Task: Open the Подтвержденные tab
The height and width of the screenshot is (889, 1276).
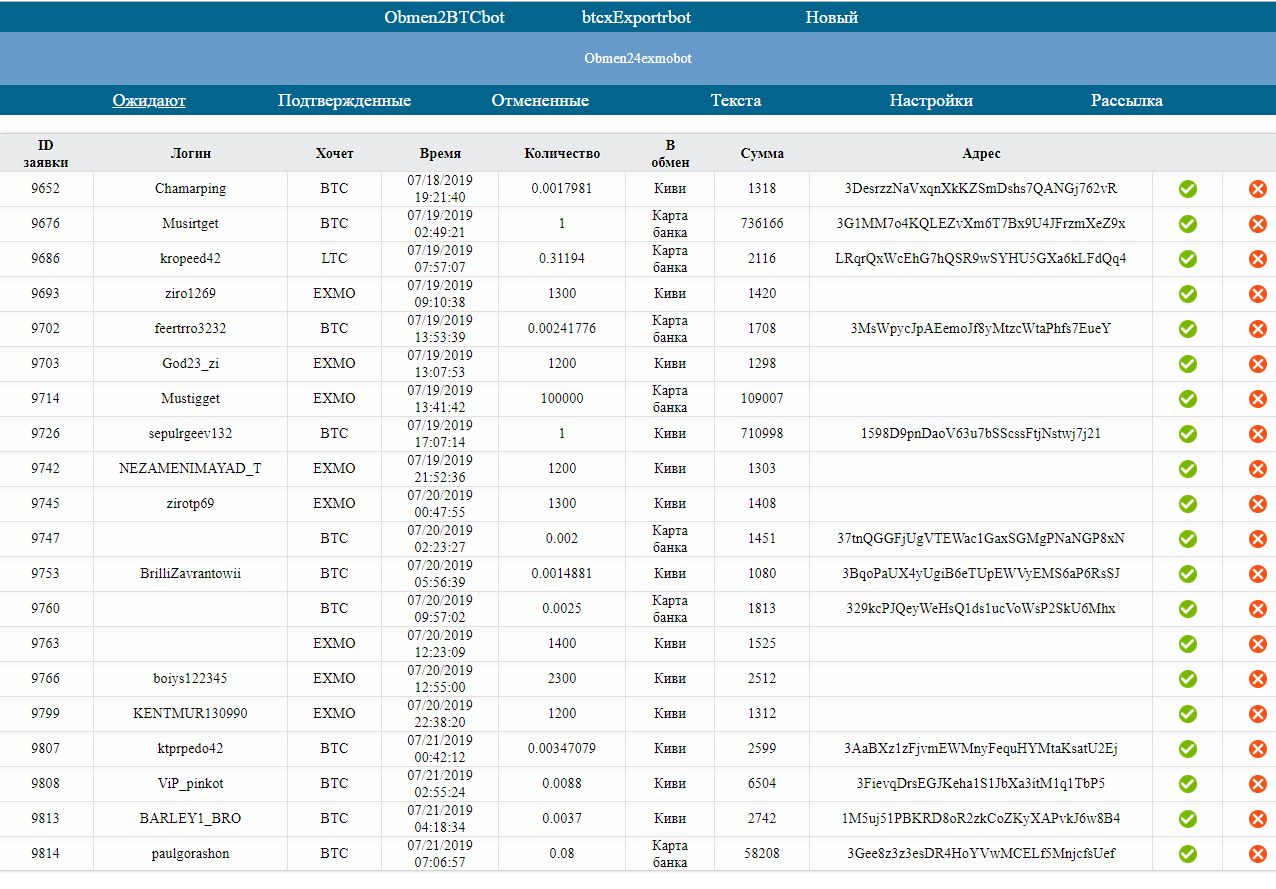Action: pyautogui.click(x=345, y=101)
